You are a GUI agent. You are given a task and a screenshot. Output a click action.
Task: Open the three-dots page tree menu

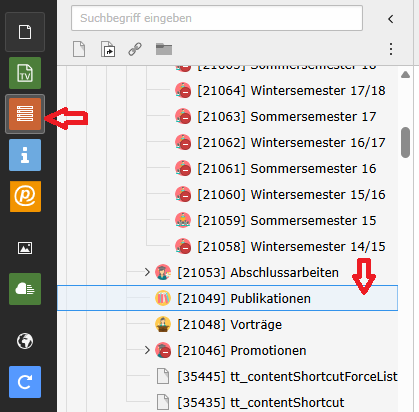point(391,49)
